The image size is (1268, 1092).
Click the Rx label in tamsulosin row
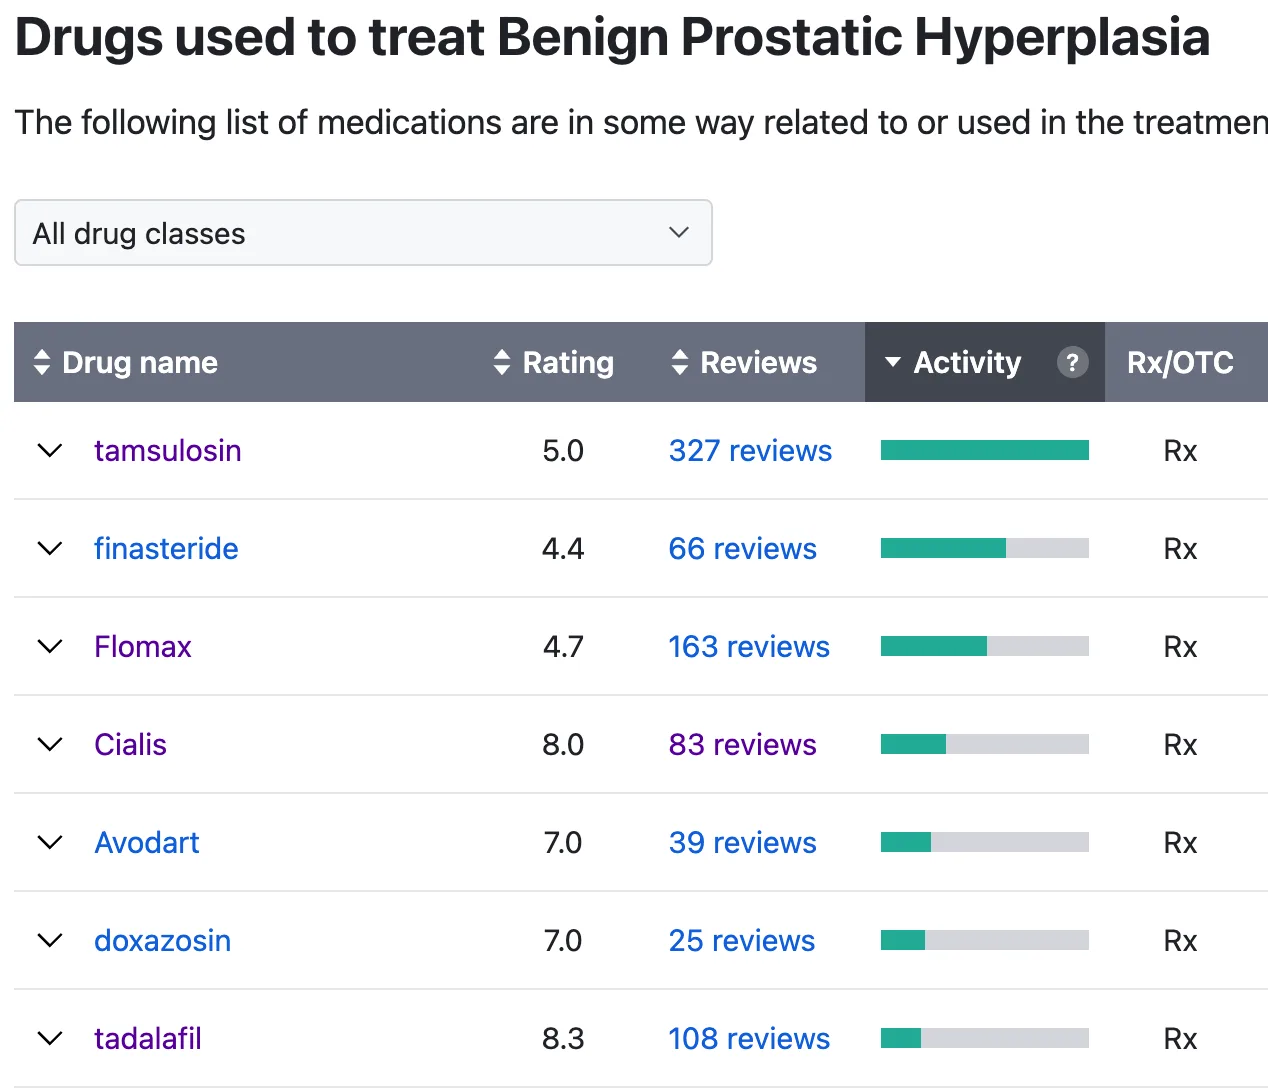(1180, 451)
